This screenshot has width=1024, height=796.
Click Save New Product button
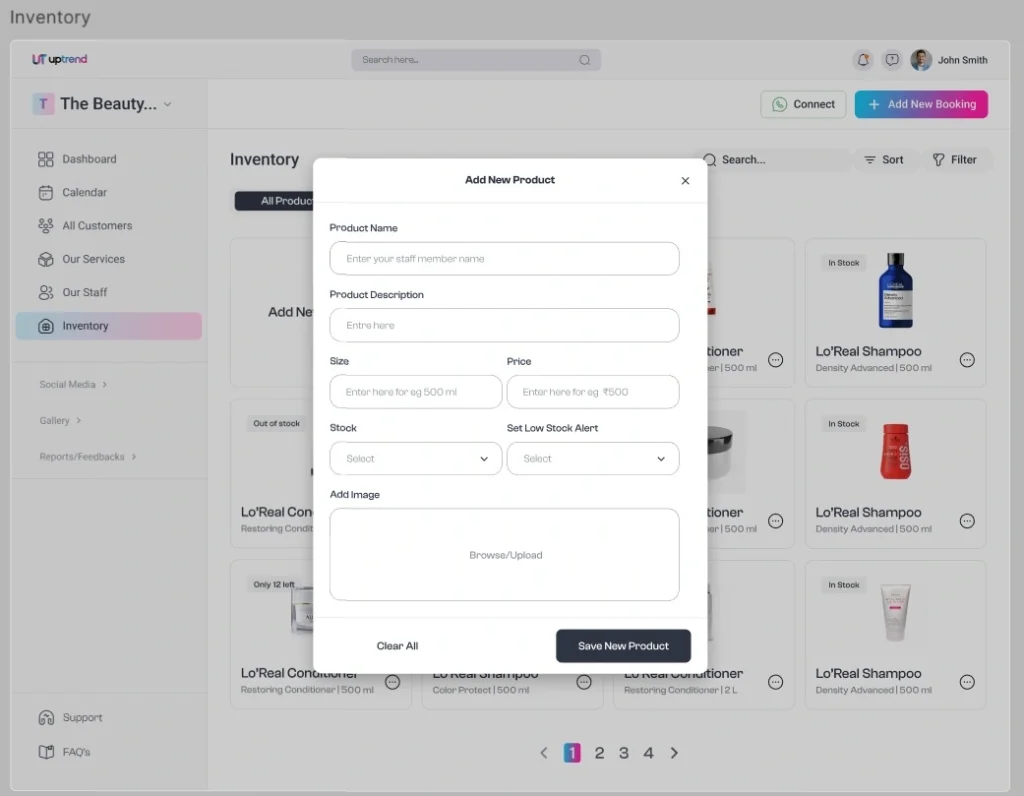point(623,646)
